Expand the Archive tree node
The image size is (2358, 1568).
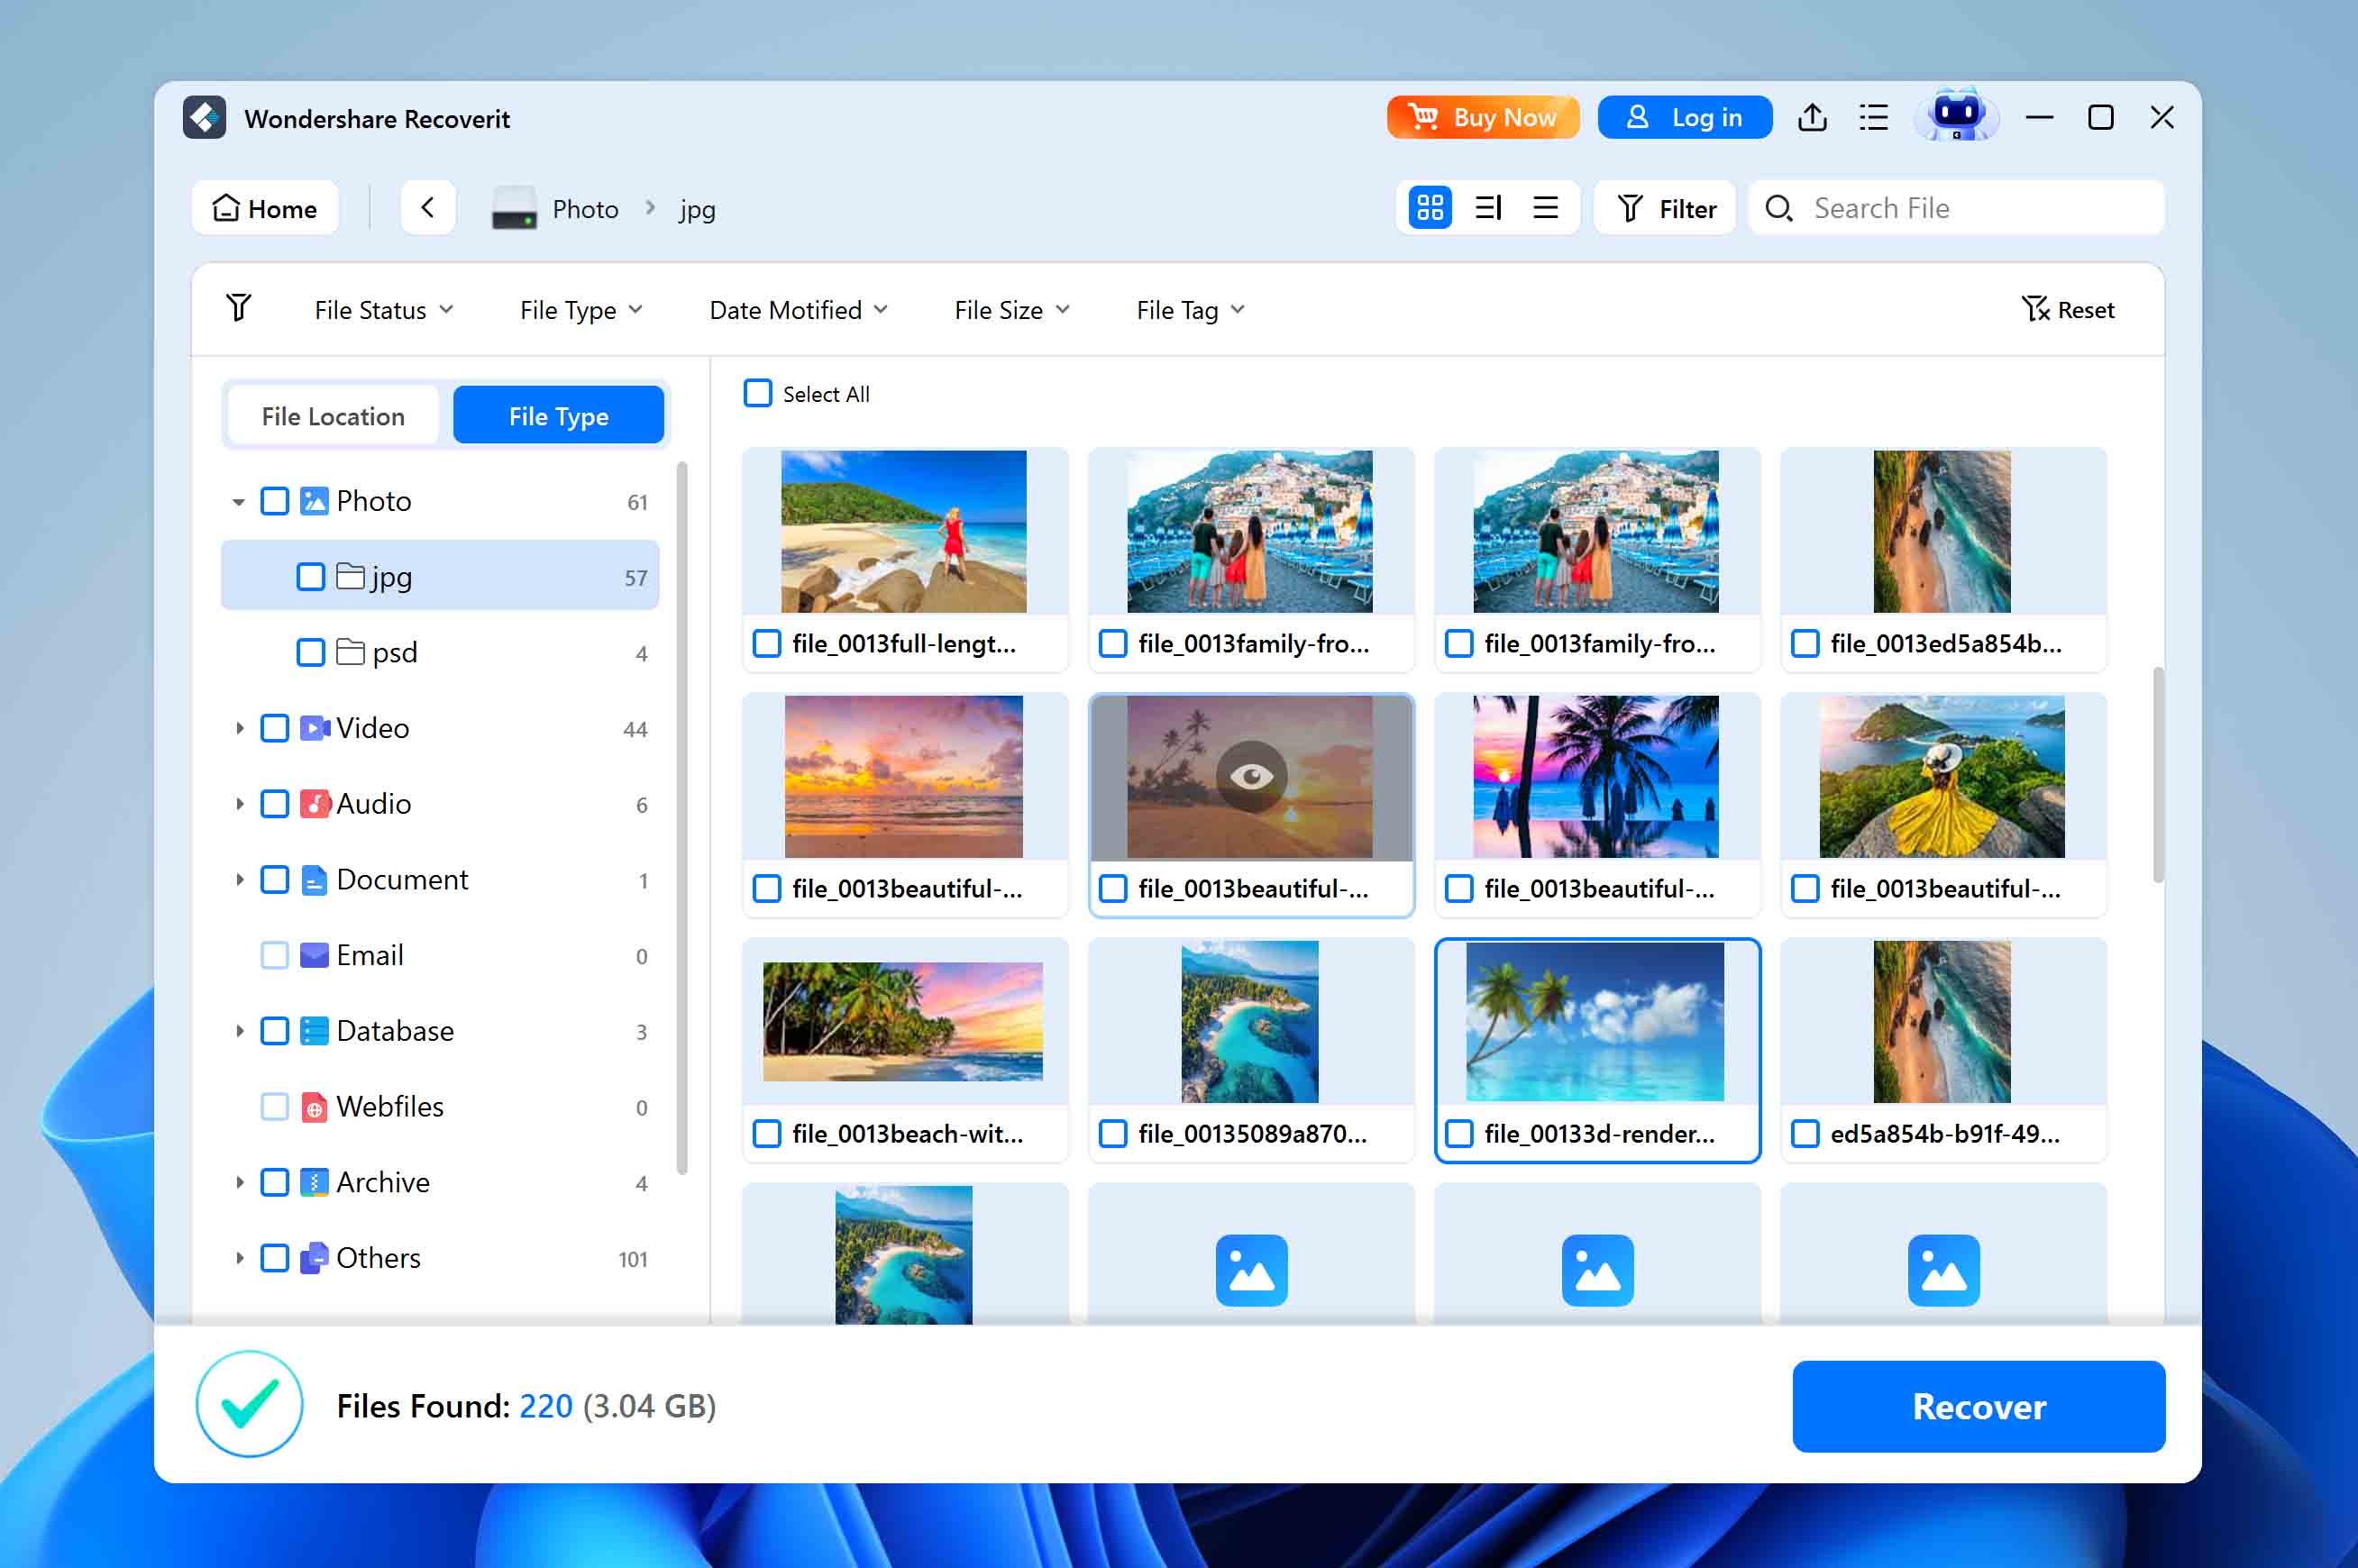239,1182
